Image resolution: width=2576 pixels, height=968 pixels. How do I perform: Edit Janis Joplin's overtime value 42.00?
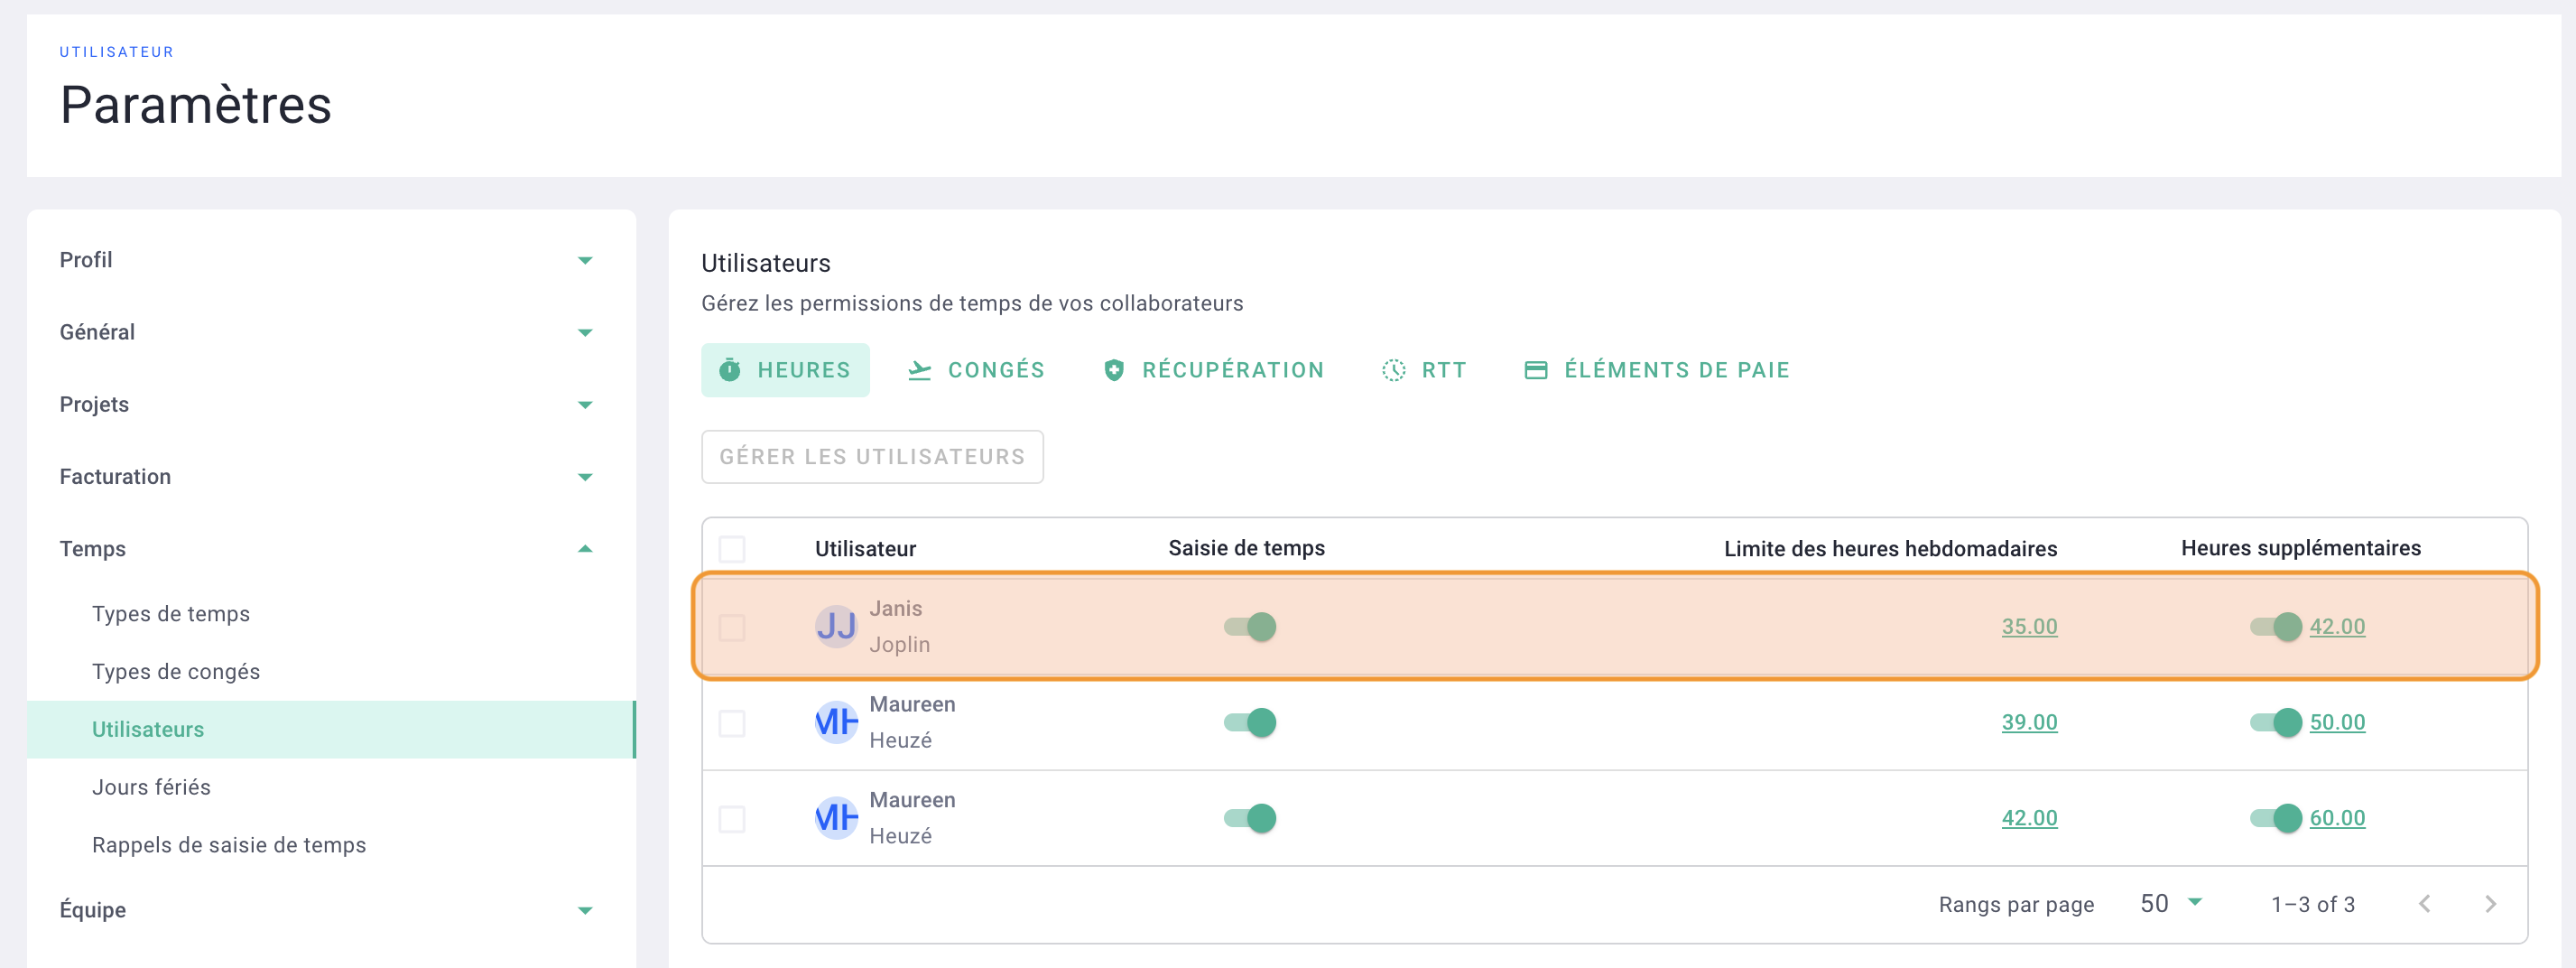pos(2337,627)
